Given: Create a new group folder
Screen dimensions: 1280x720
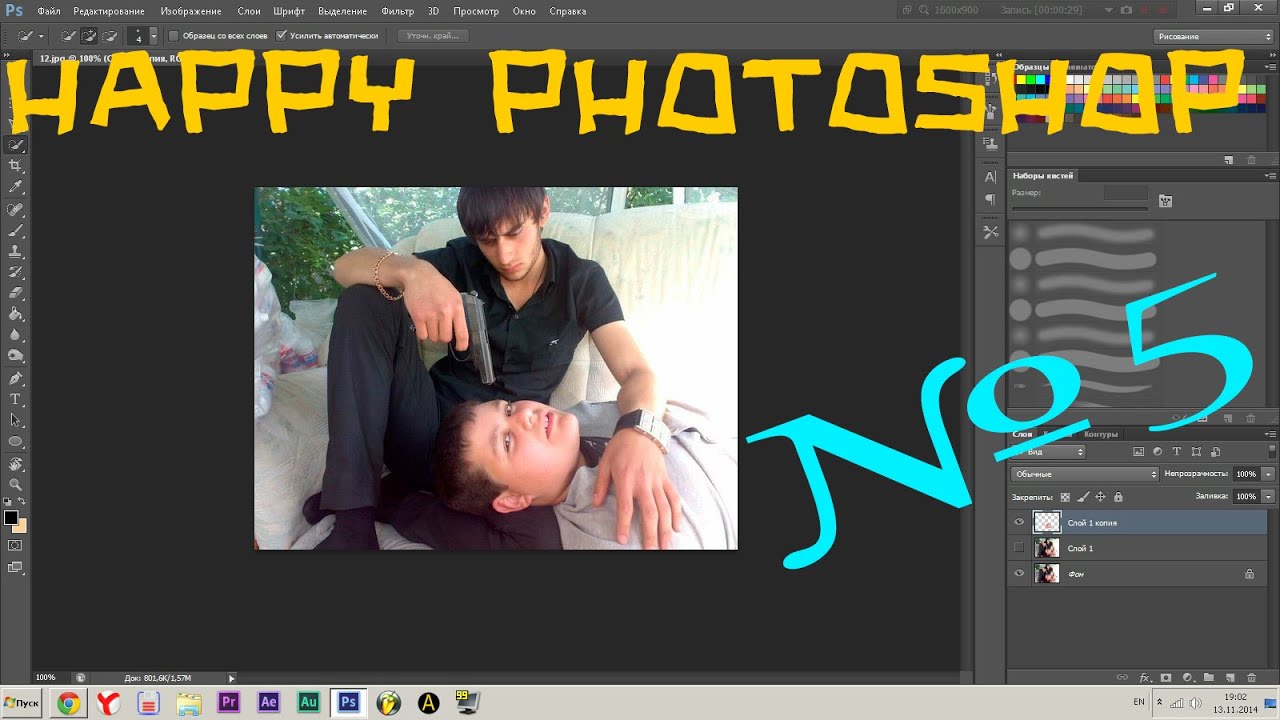Looking at the screenshot, I should click(x=1209, y=678).
